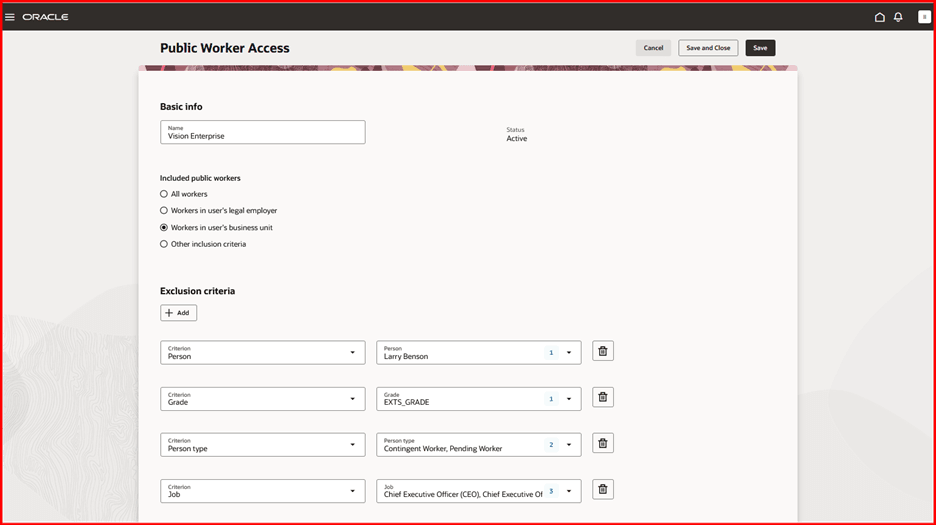Open the user profile avatar
This screenshot has width=936, height=525.
[924, 17]
